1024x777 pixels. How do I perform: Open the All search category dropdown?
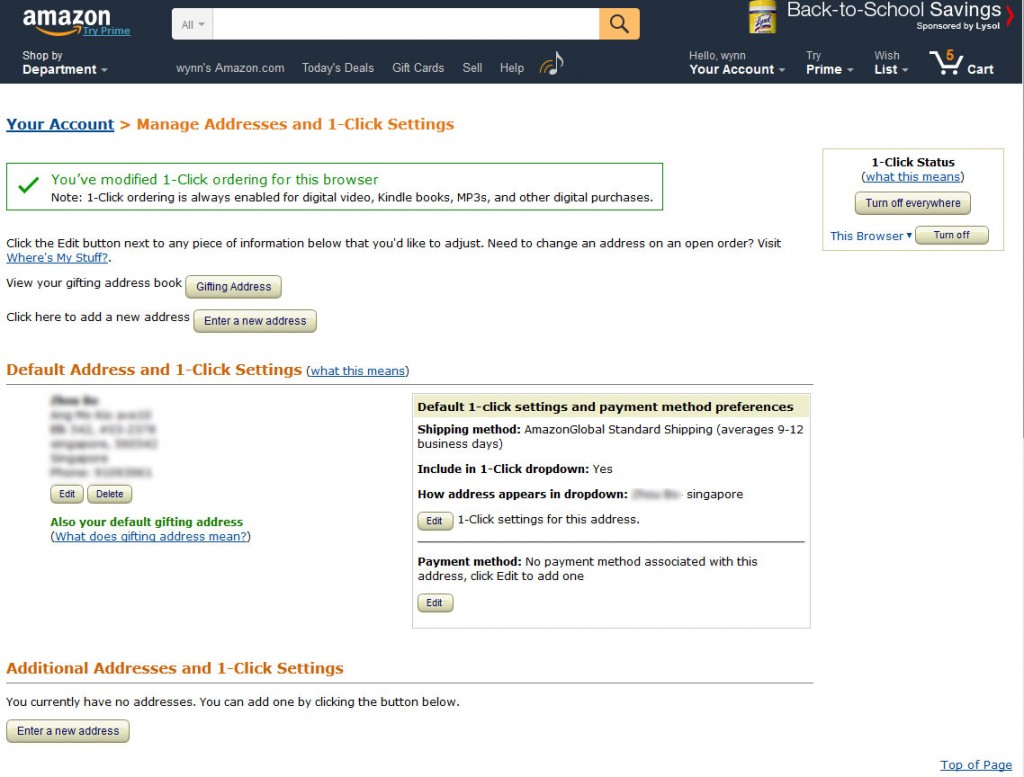point(193,24)
